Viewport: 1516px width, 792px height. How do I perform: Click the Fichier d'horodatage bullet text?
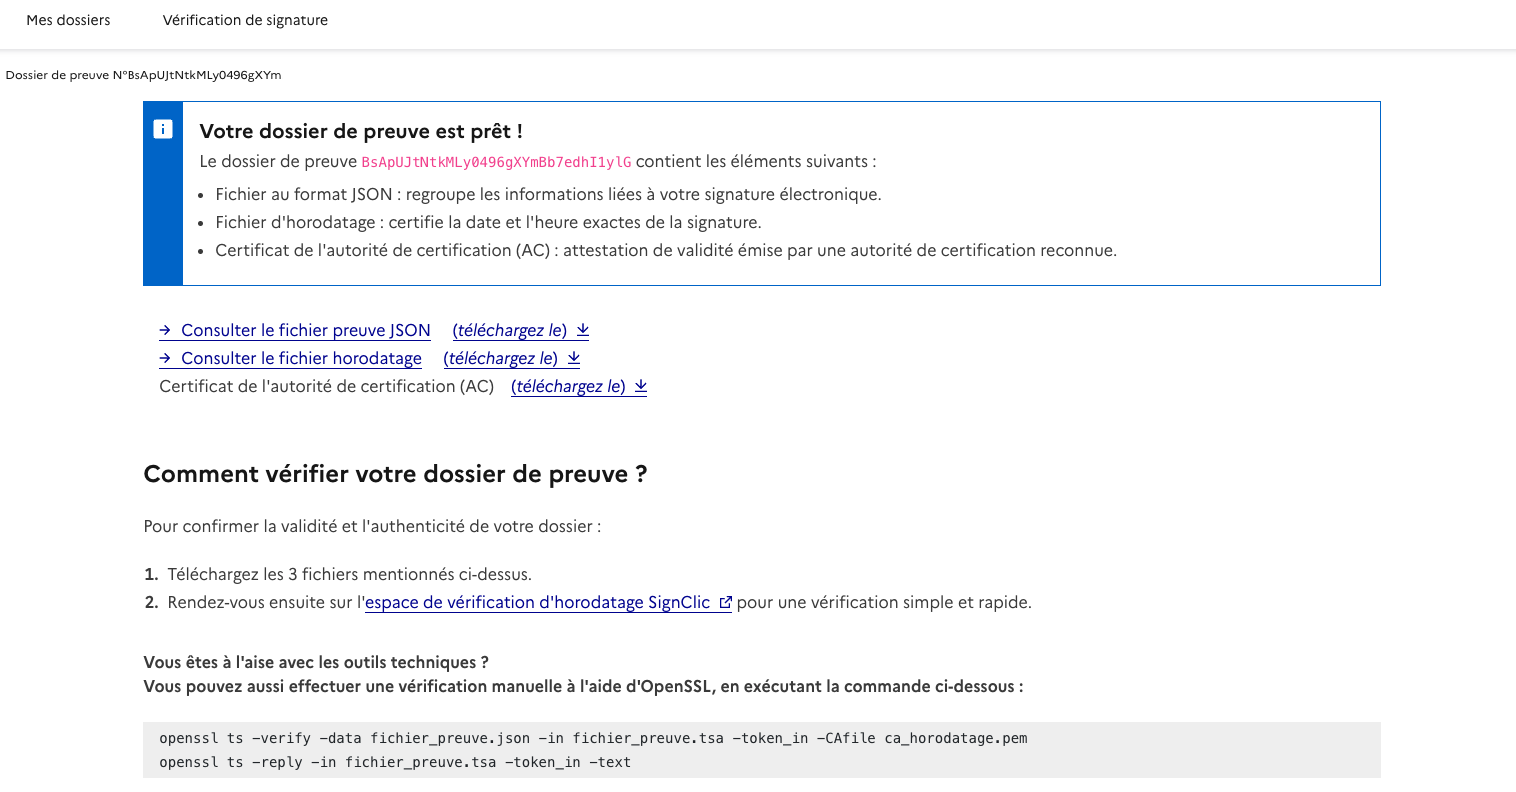pyautogui.click(x=488, y=223)
